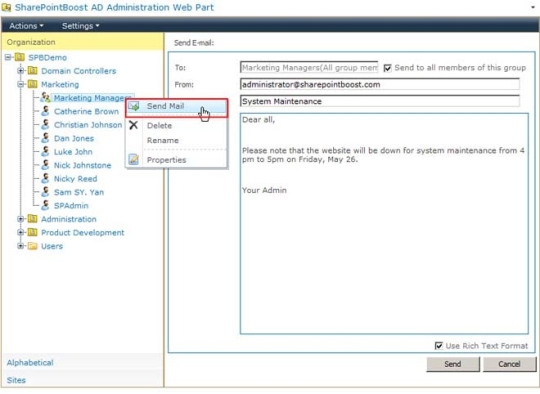Click the Product Development folder icon
The width and height of the screenshot is (540, 394).
pyautogui.click(x=32, y=232)
